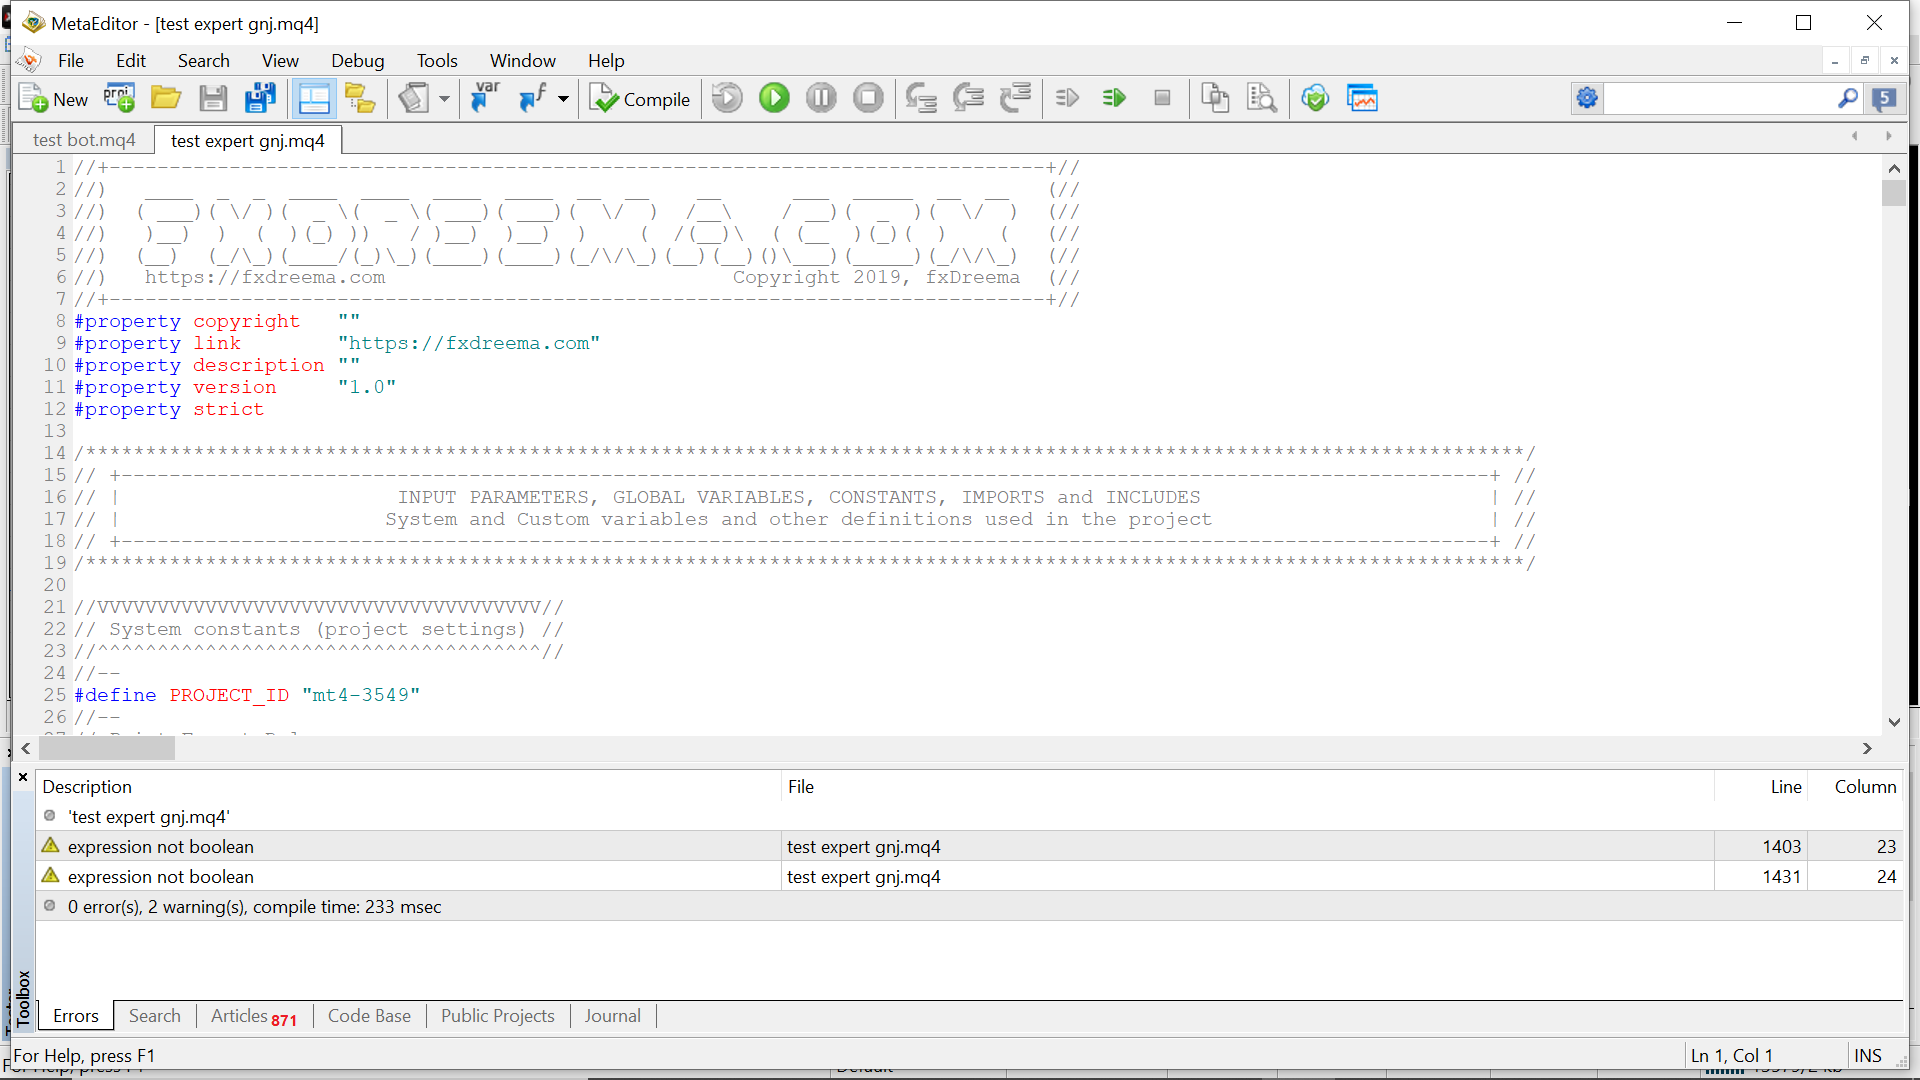Click horizontal scrollbar thumb
The width and height of the screenshot is (1920, 1080).
tap(107, 748)
